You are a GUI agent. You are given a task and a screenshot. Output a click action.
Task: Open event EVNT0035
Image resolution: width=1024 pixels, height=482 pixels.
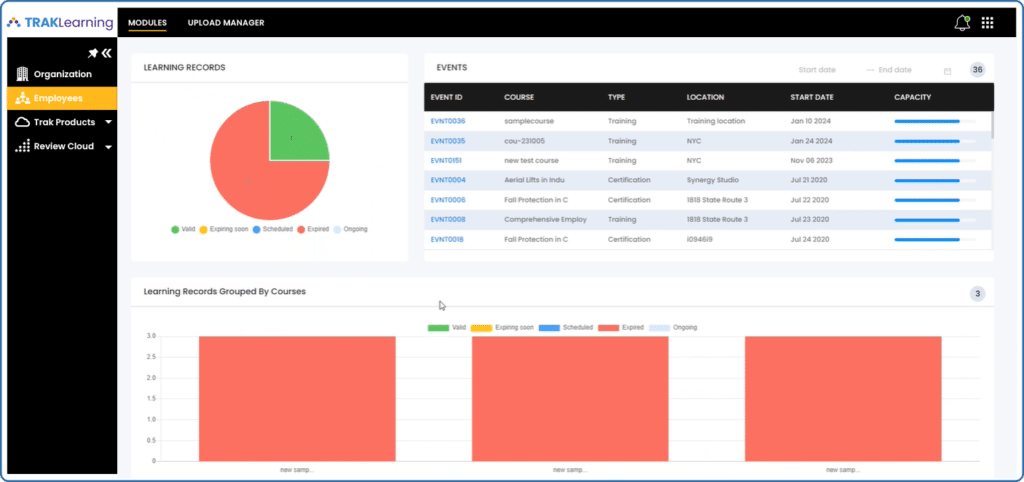click(447, 141)
